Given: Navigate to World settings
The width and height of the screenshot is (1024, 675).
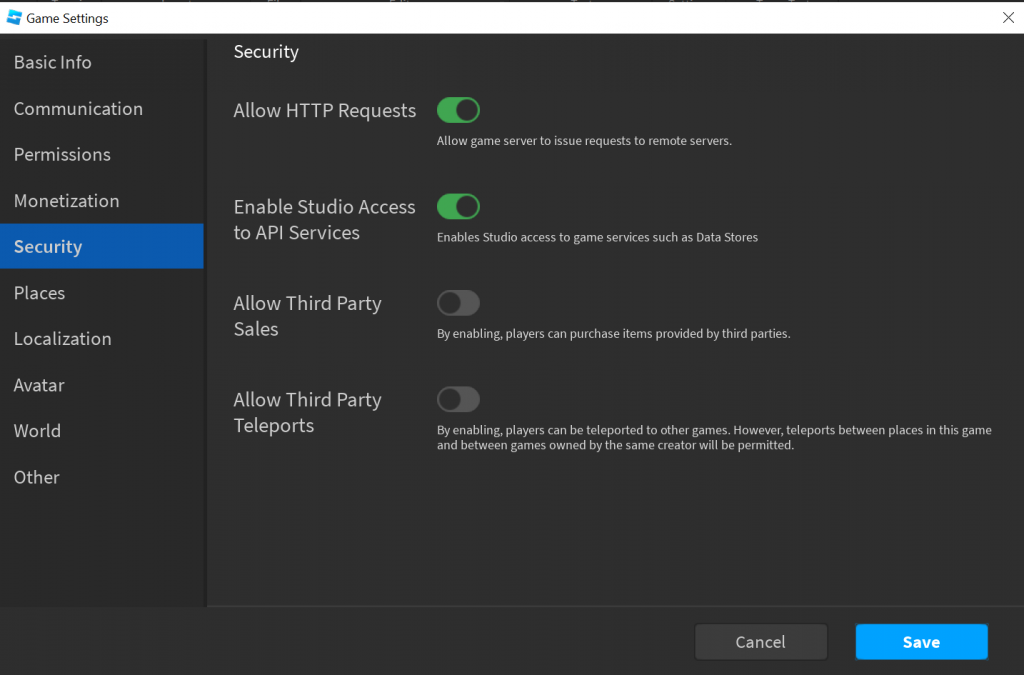Looking at the screenshot, I should (102, 431).
